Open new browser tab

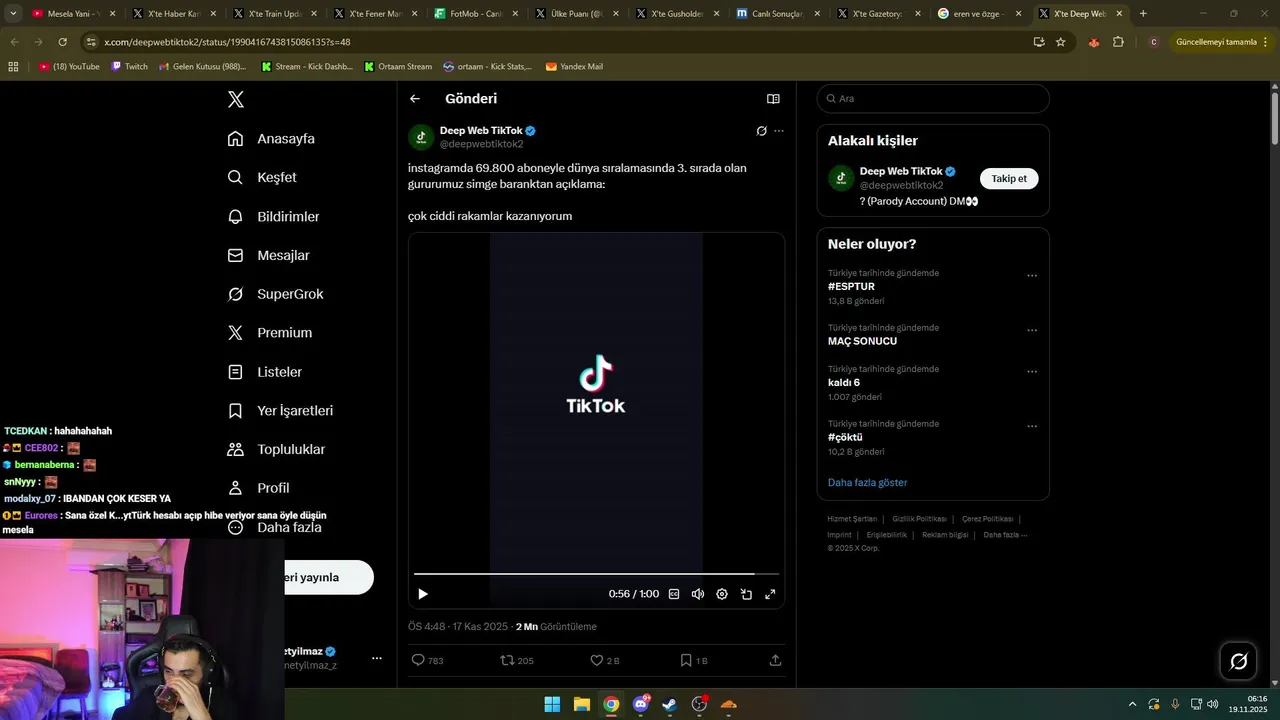coord(1143,14)
